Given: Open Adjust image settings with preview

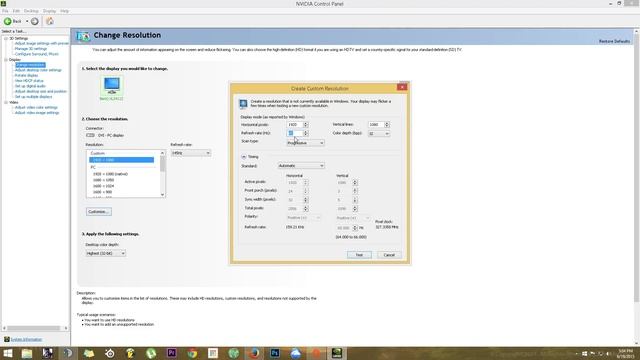Looking at the screenshot, I should click(x=42, y=43).
